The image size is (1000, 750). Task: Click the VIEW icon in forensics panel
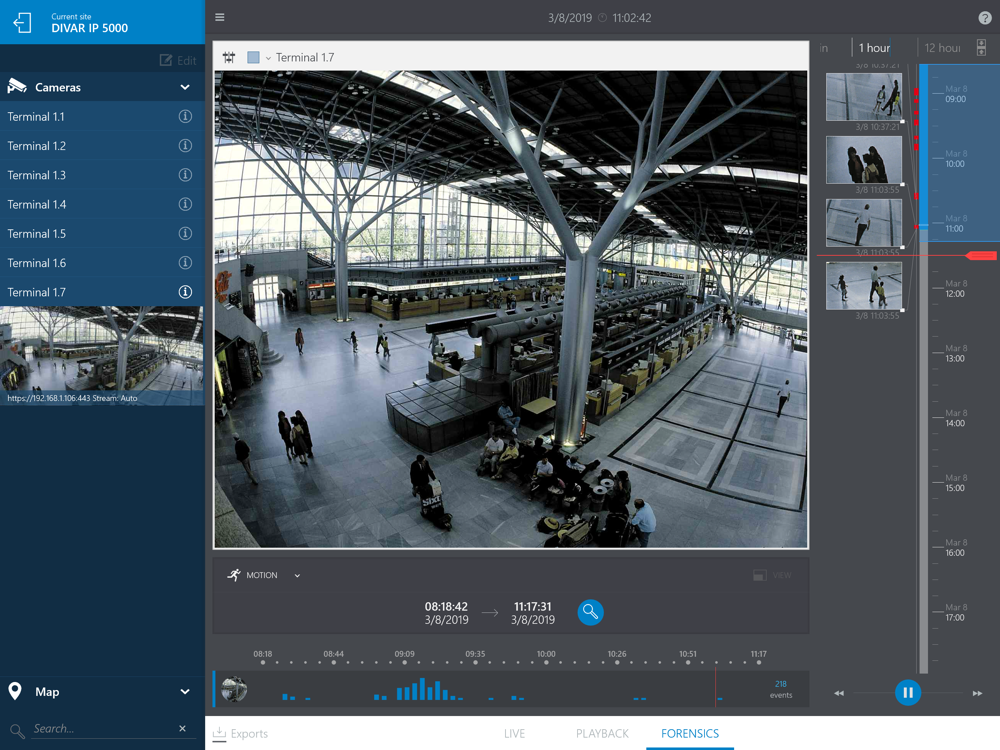click(x=760, y=575)
